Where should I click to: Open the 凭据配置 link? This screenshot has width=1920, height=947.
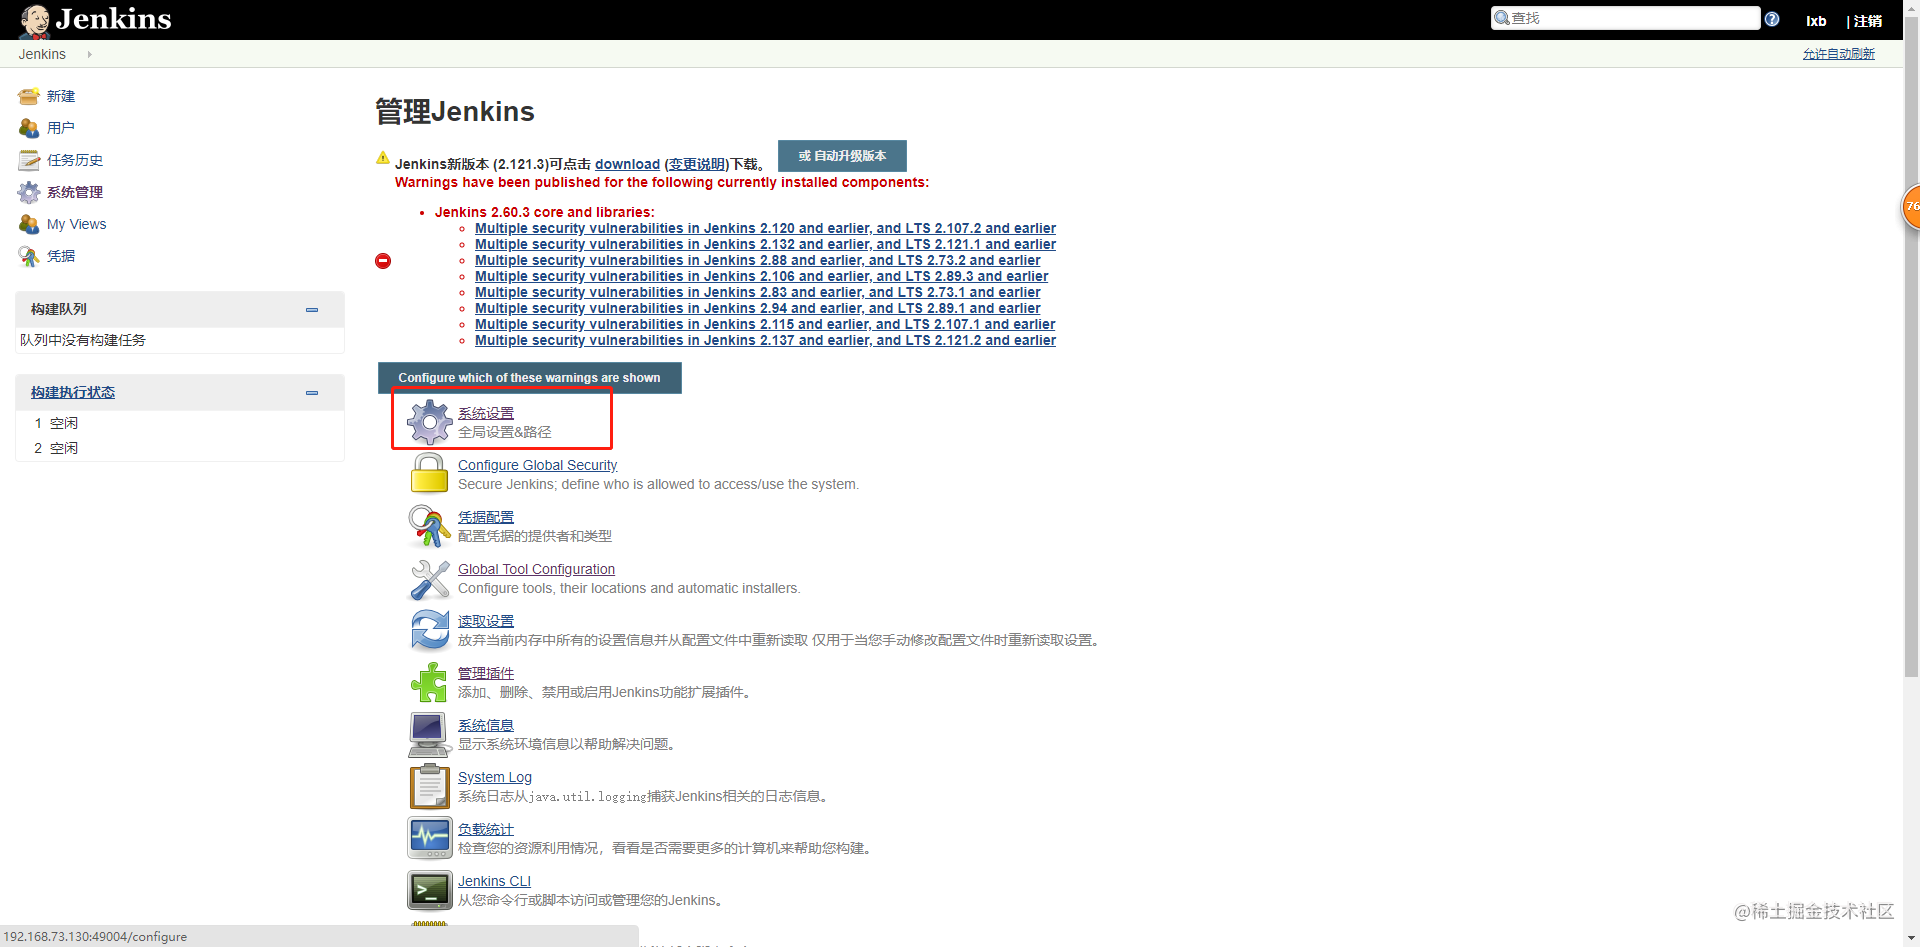point(486,517)
